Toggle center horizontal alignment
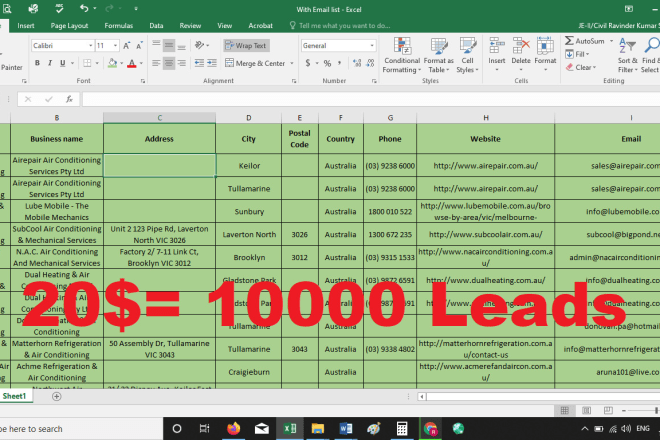 coord(169,63)
